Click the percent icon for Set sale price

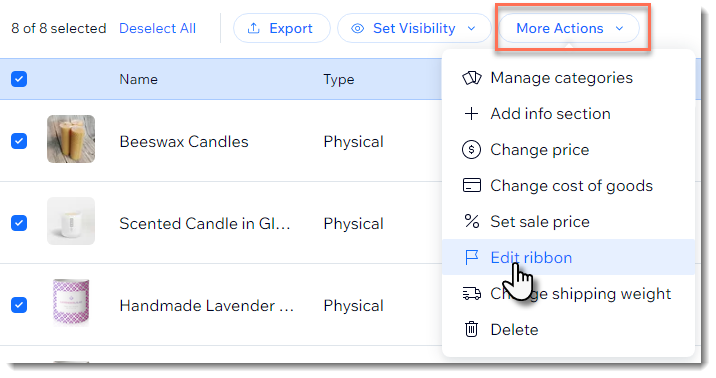(x=472, y=221)
